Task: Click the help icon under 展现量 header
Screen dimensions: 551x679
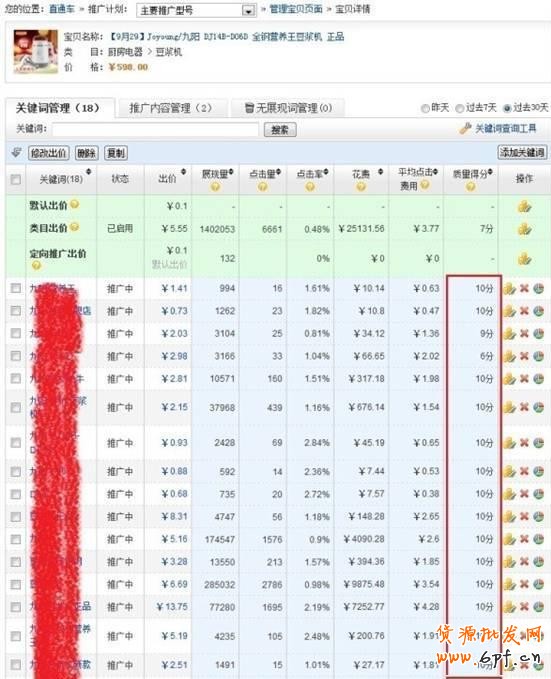Action: click(215, 187)
